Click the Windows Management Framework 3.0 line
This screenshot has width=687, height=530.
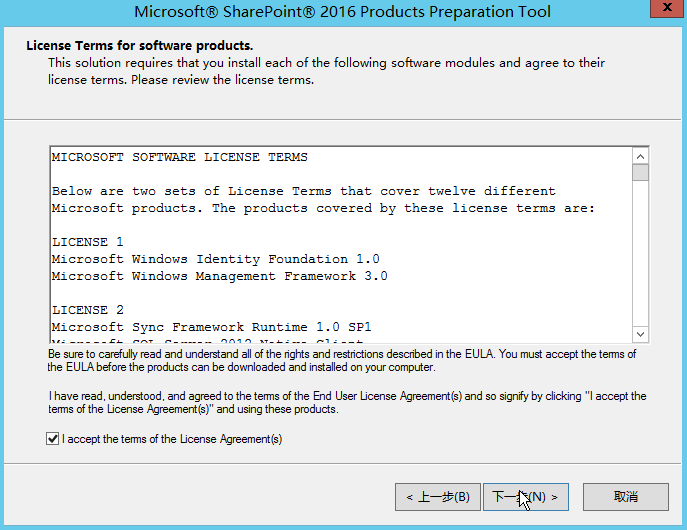coord(220,276)
